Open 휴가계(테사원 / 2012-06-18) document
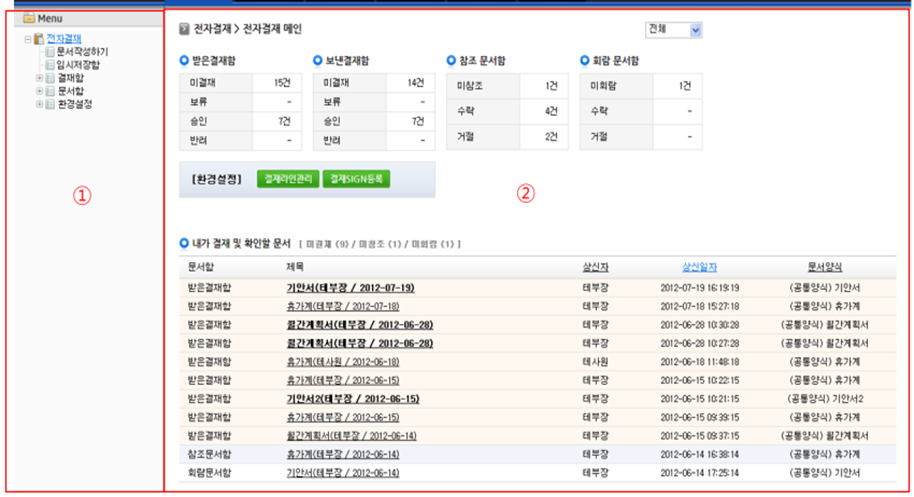 click(343, 362)
